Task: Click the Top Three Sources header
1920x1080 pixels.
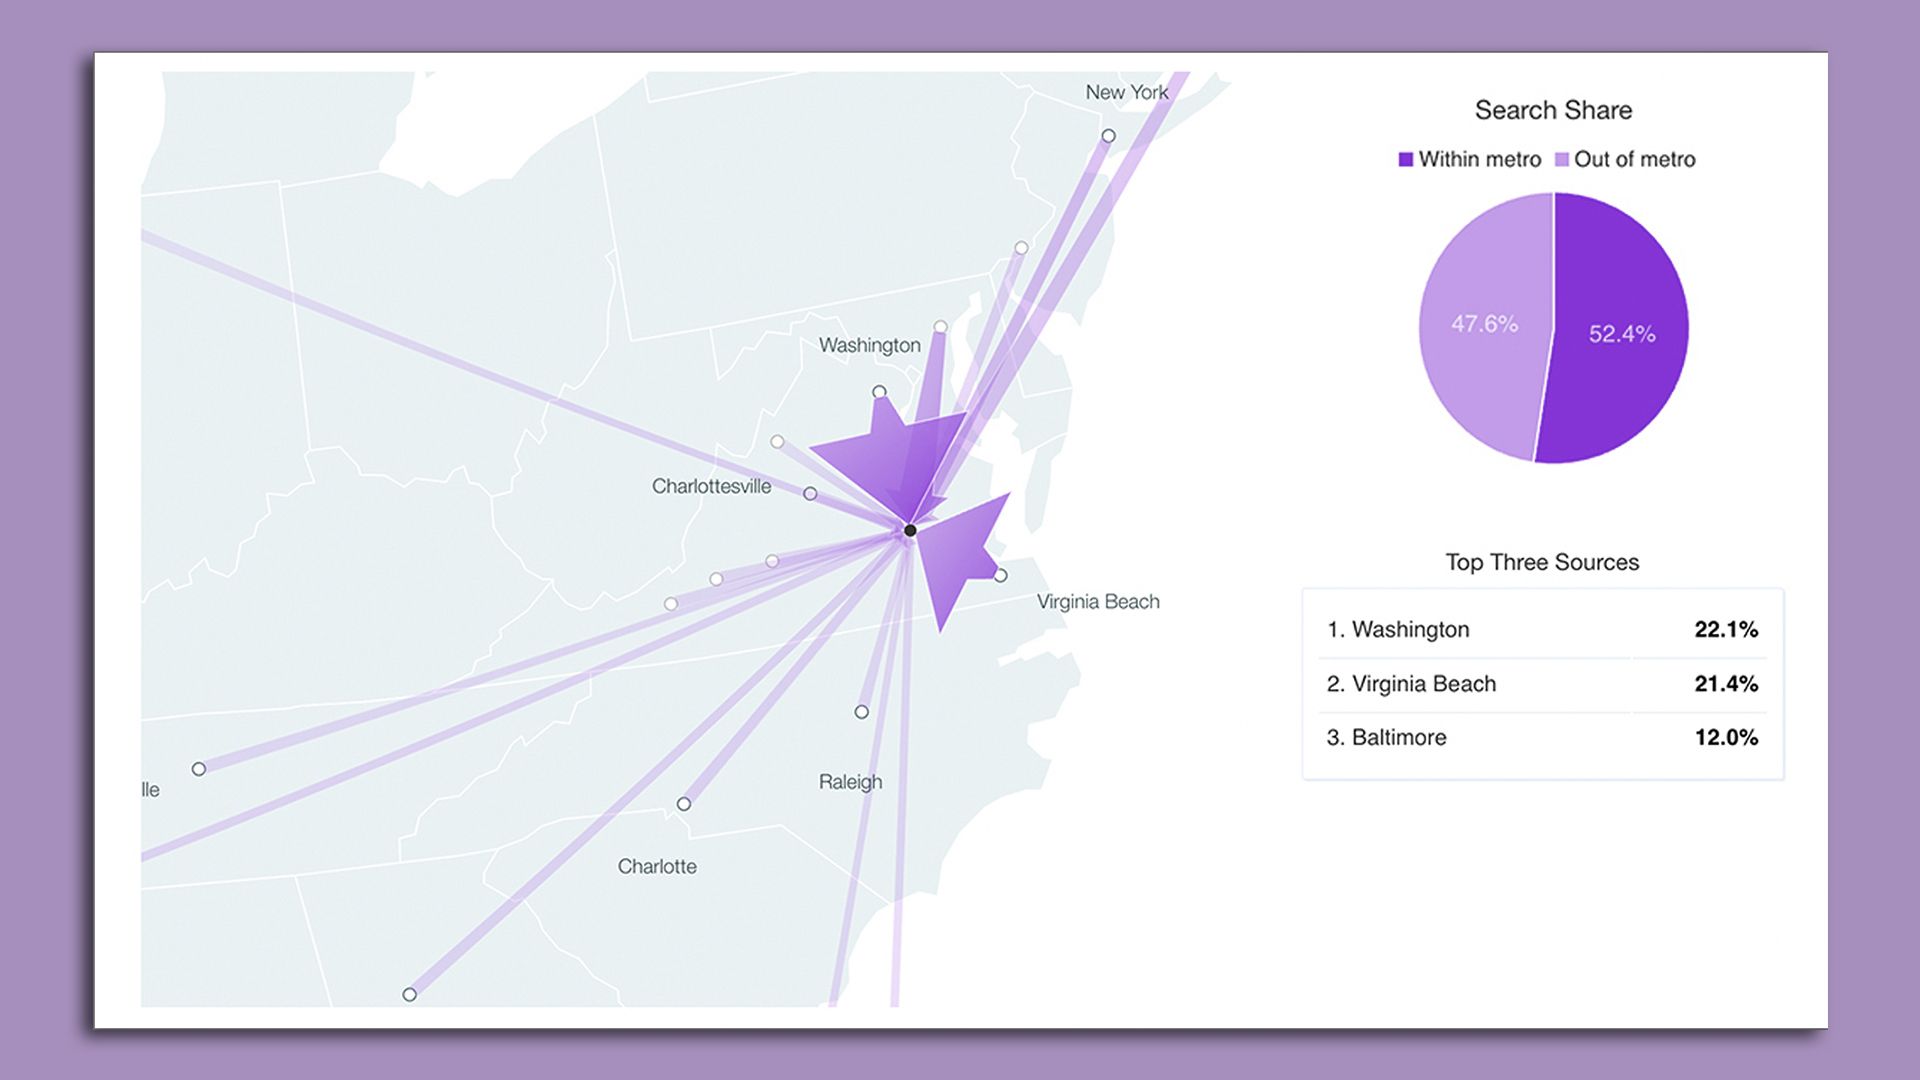Action: (1540, 562)
